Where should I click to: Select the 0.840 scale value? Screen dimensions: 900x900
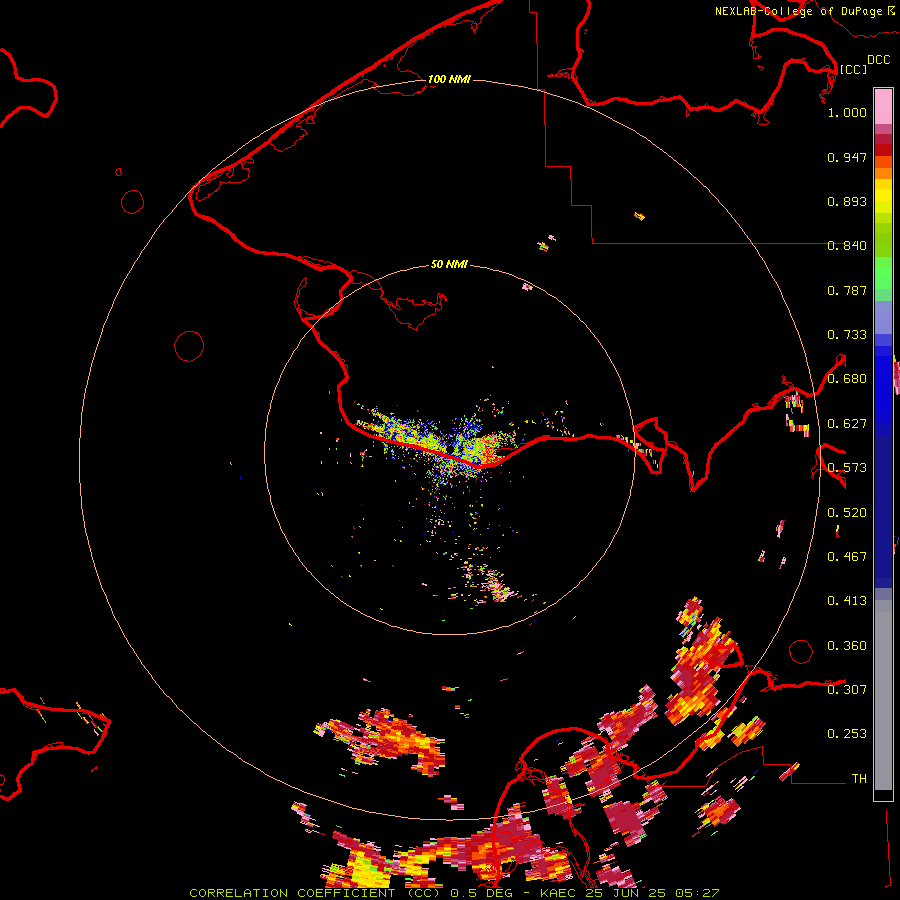[x=847, y=246]
